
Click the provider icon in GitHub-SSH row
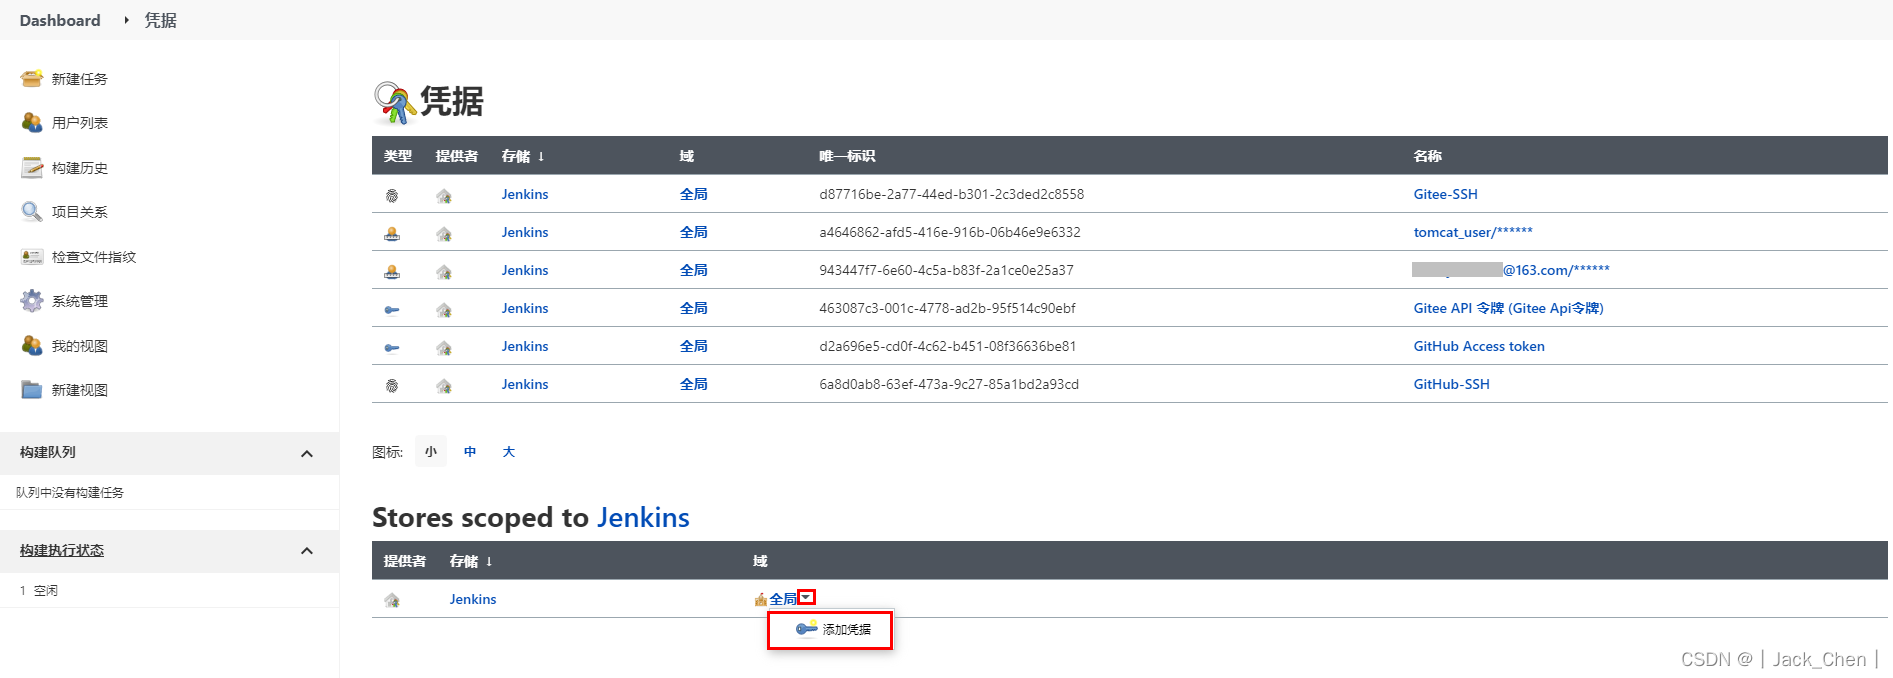[x=444, y=386]
